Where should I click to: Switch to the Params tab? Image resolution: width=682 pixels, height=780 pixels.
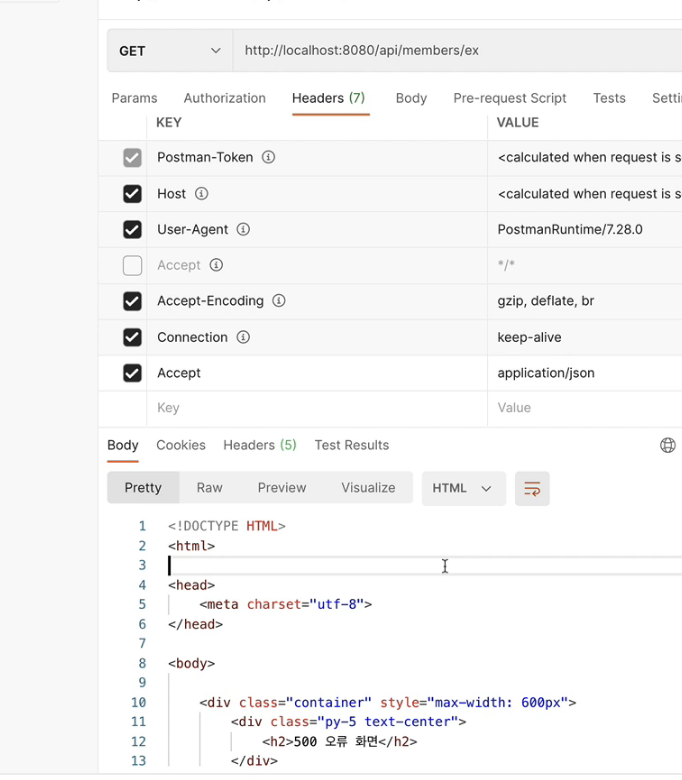(134, 98)
